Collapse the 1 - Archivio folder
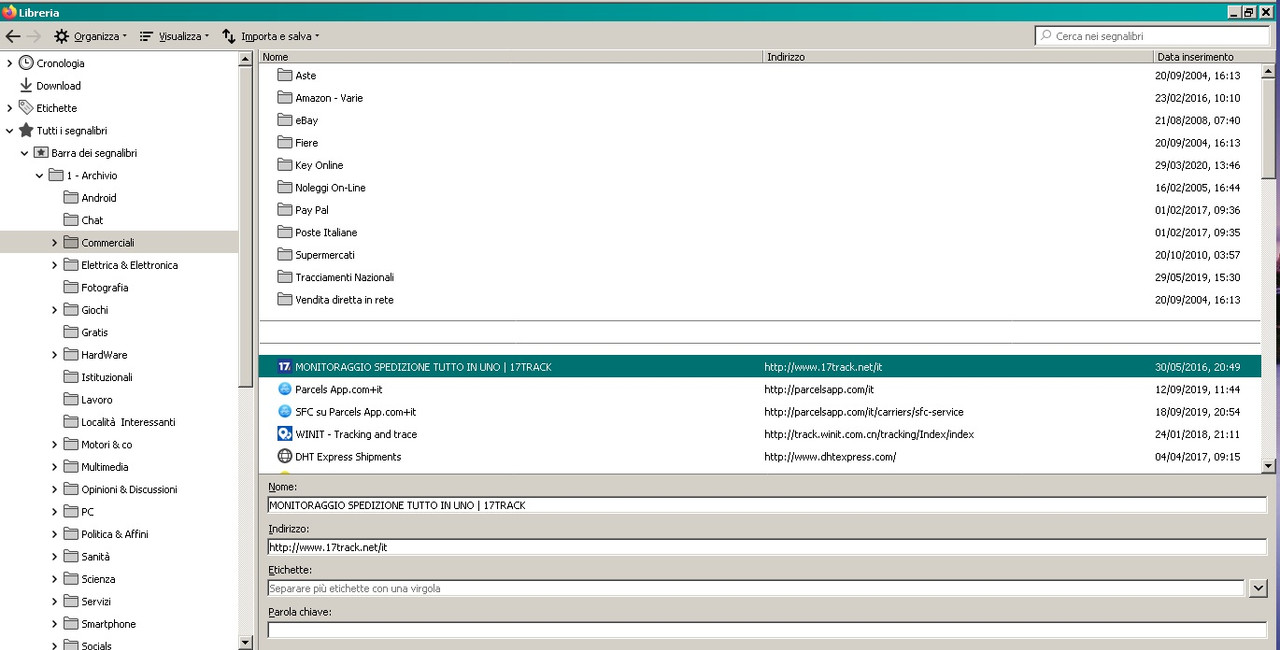The height and width of the screenshot is (650, 1280). click(40, 176)
